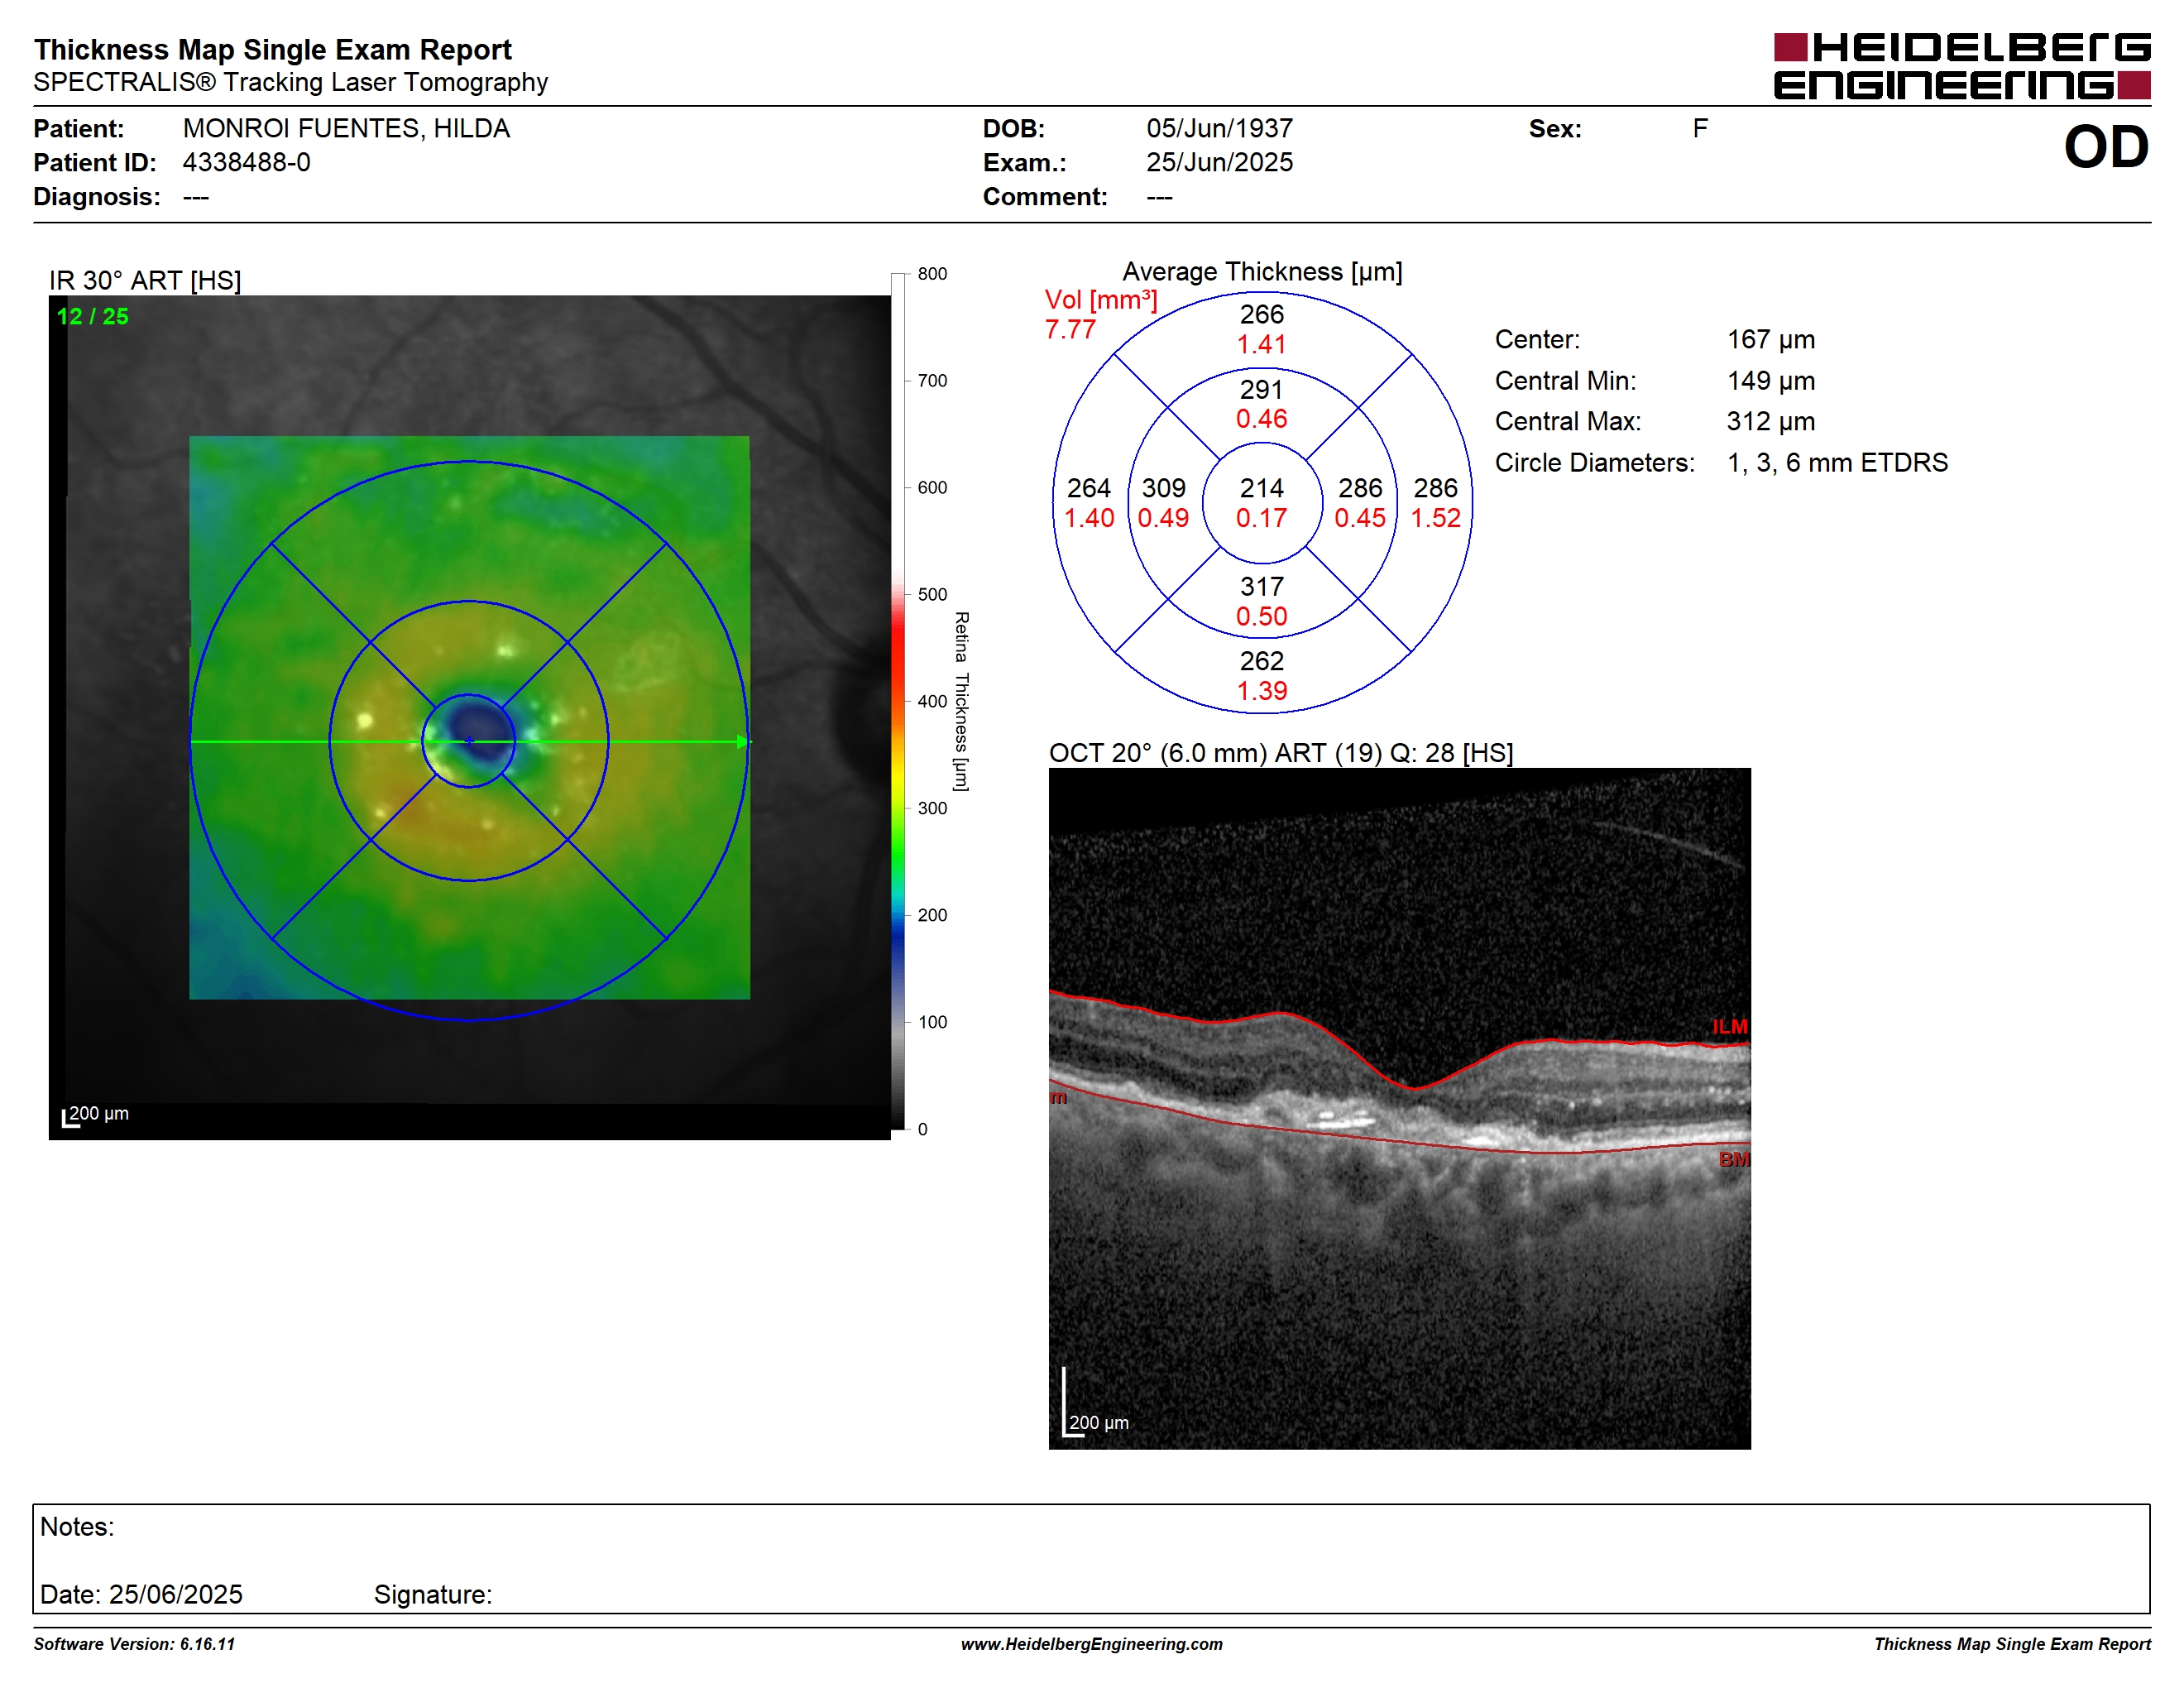Click the Signature field label
The image size is (2184, 1688).
coord(433,1594)
